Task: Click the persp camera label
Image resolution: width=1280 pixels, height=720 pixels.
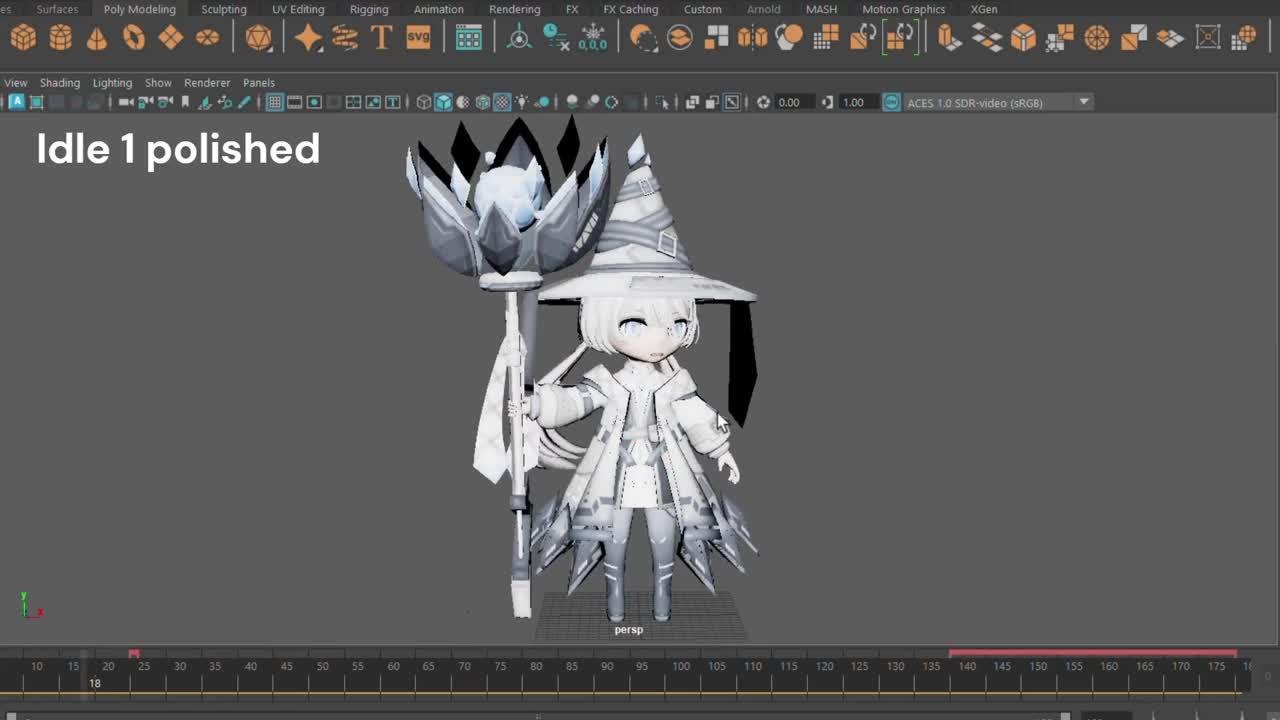Action: pos(629,630)
